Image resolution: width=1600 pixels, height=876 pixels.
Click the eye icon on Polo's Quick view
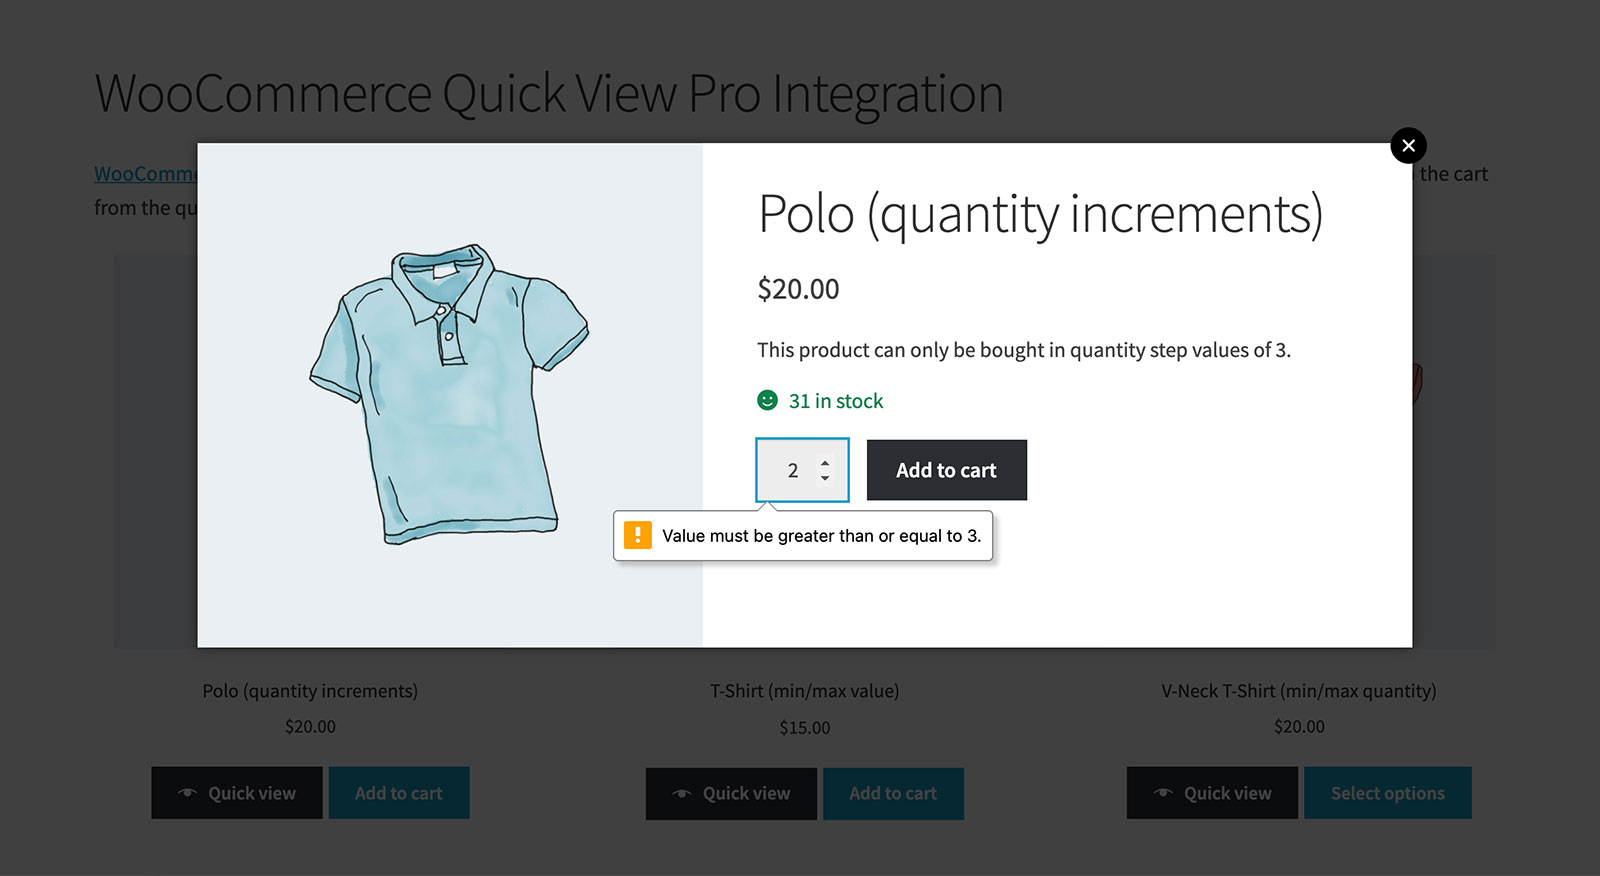pos(187,793)
